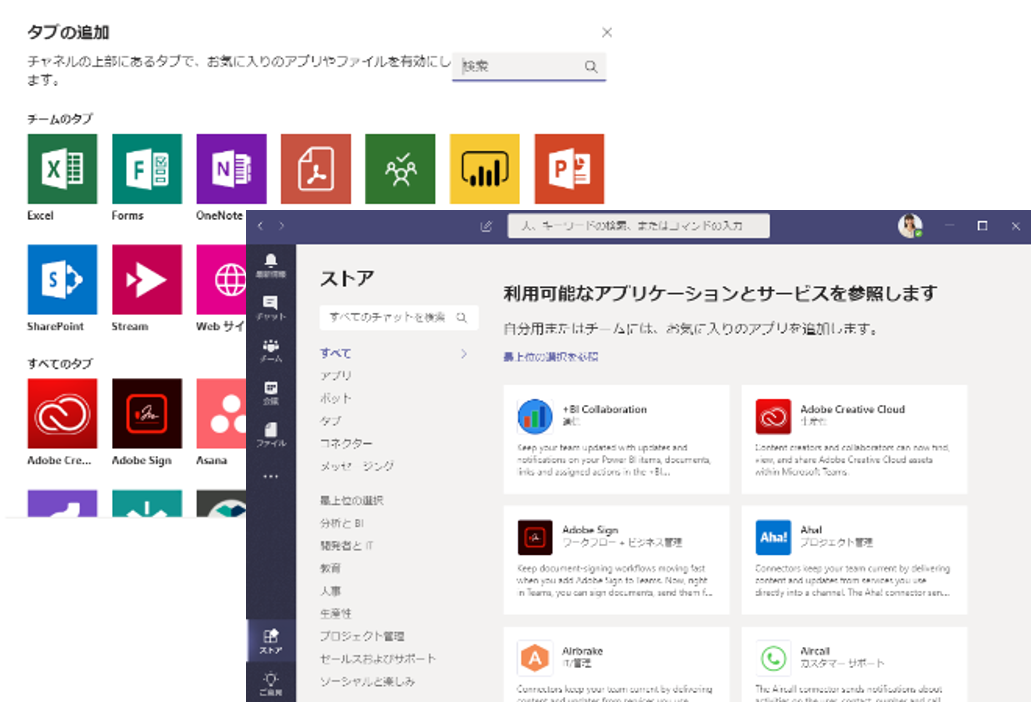This screenshot has width=1031, height=702.
Task: Choose the プロジェクト管理 category
Action: pyautogui.click(x=362, y=636)
